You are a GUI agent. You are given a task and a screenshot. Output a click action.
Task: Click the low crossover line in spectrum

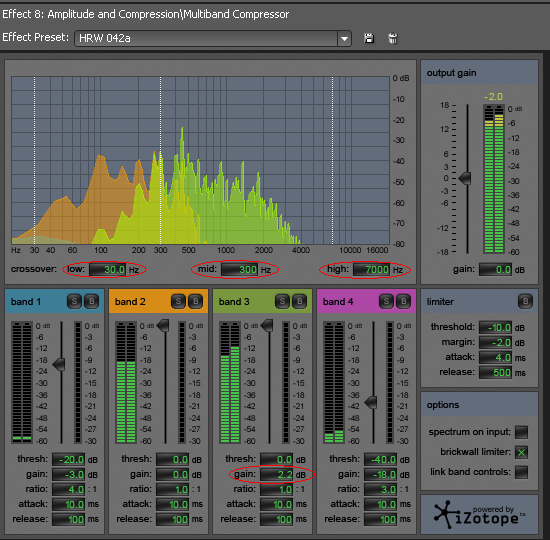pos(34,160)
